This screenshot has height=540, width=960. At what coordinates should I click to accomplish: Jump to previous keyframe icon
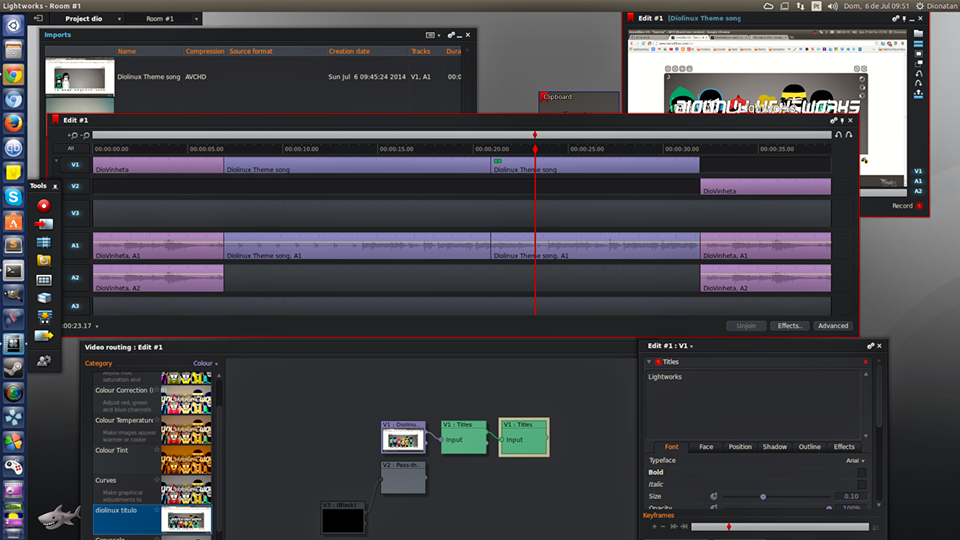[x=674, y=527]
